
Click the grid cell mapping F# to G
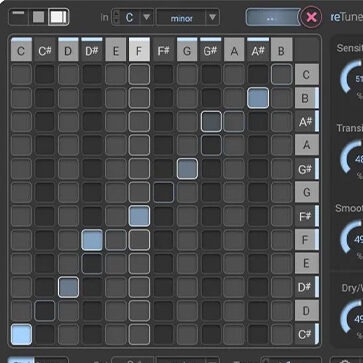[163, 193]
